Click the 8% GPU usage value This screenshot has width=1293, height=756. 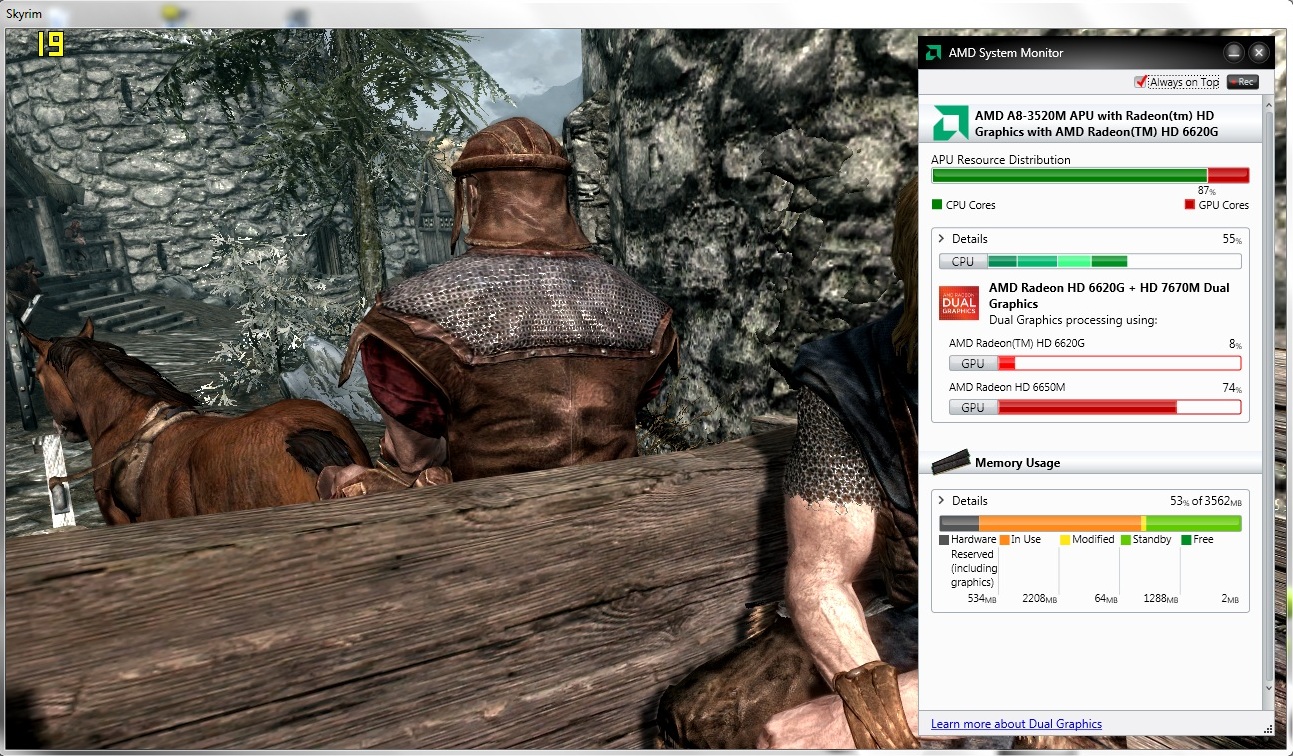[x=1235, y=345]
